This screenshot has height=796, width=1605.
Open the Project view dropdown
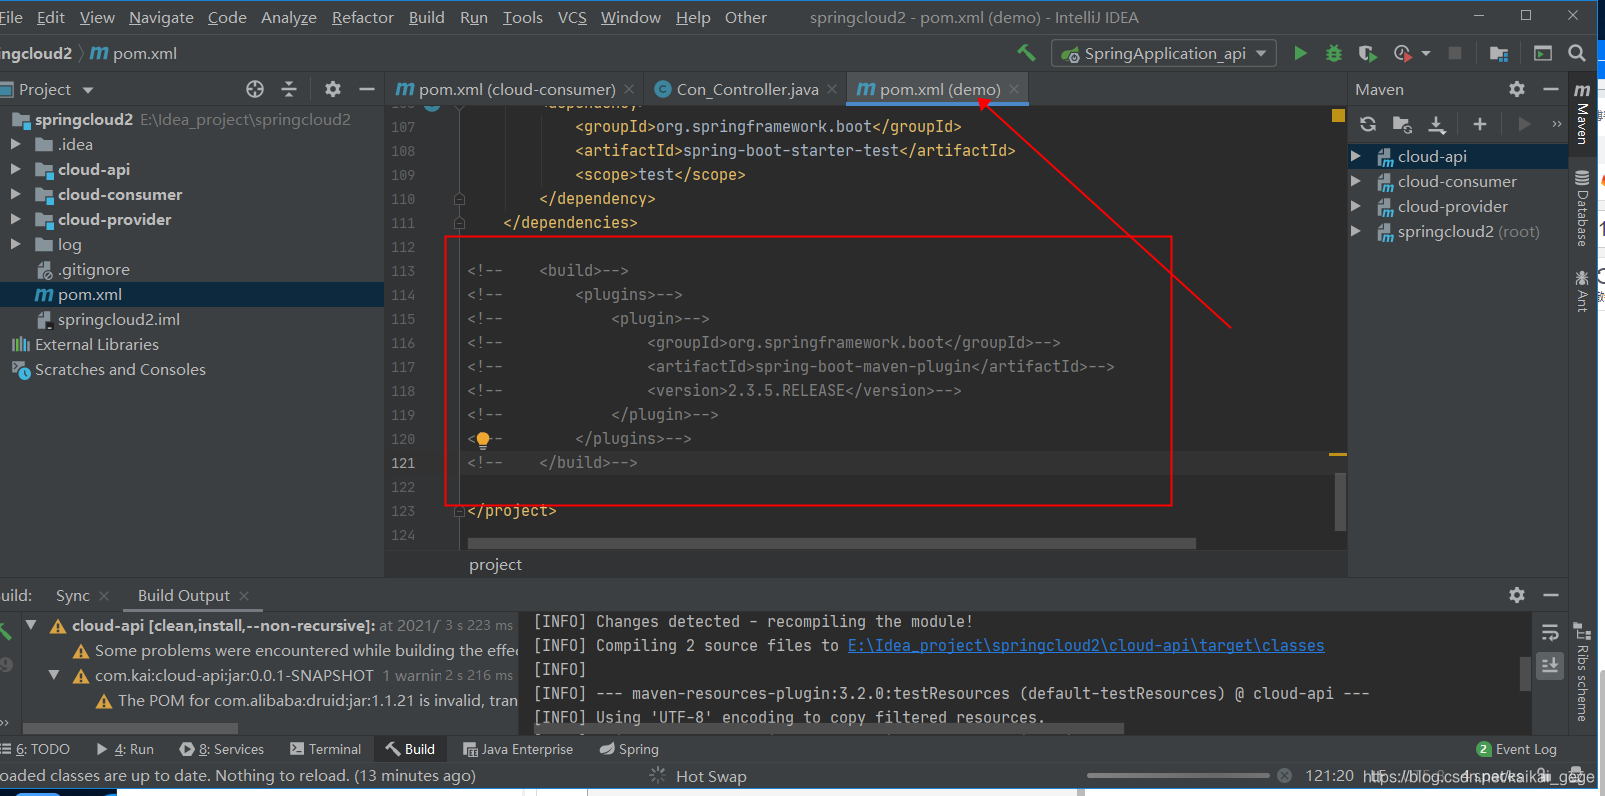click(88, 90)
